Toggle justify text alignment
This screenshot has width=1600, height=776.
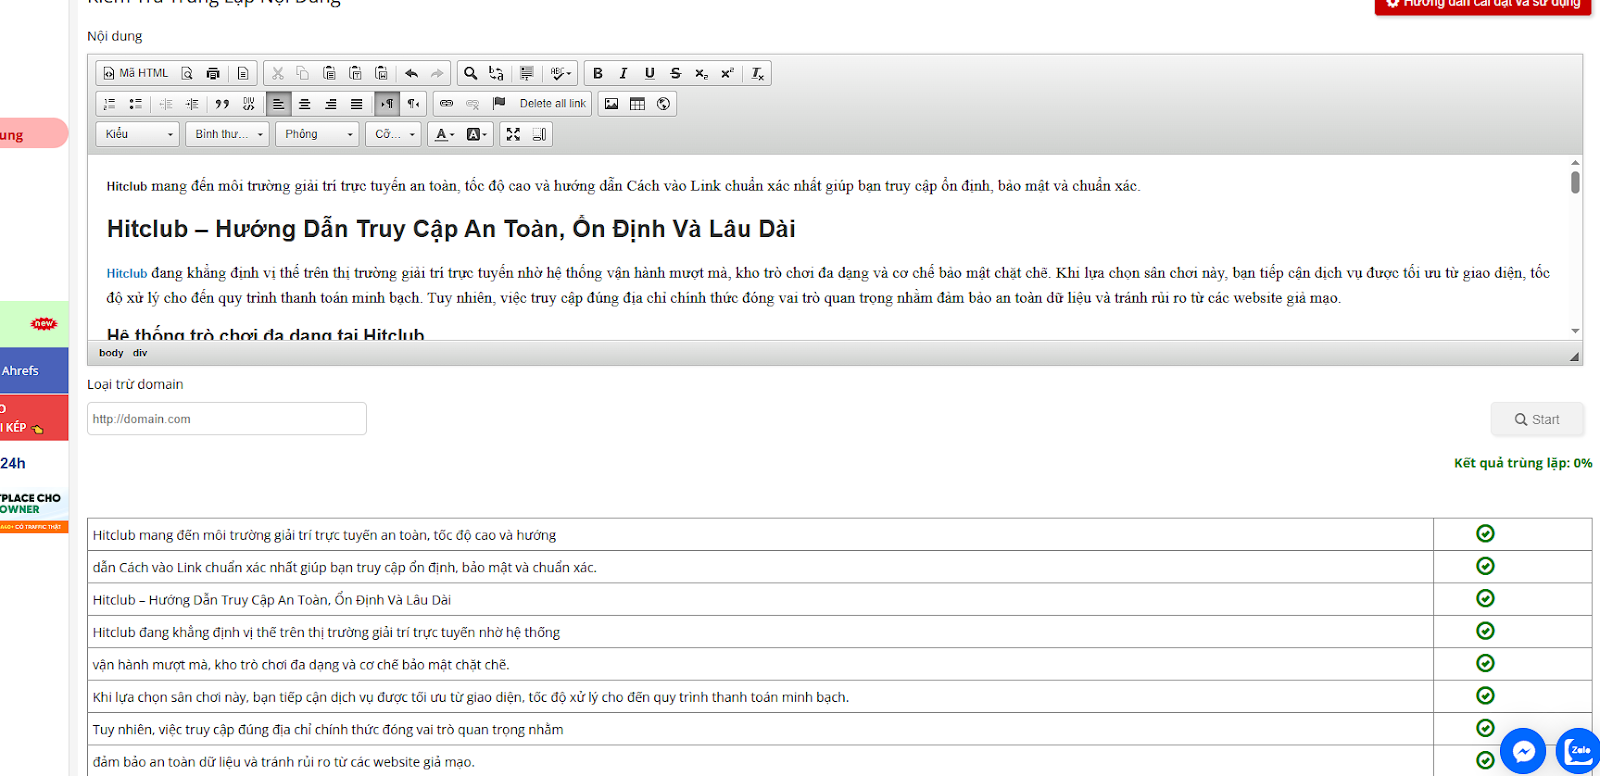[356, 104]
